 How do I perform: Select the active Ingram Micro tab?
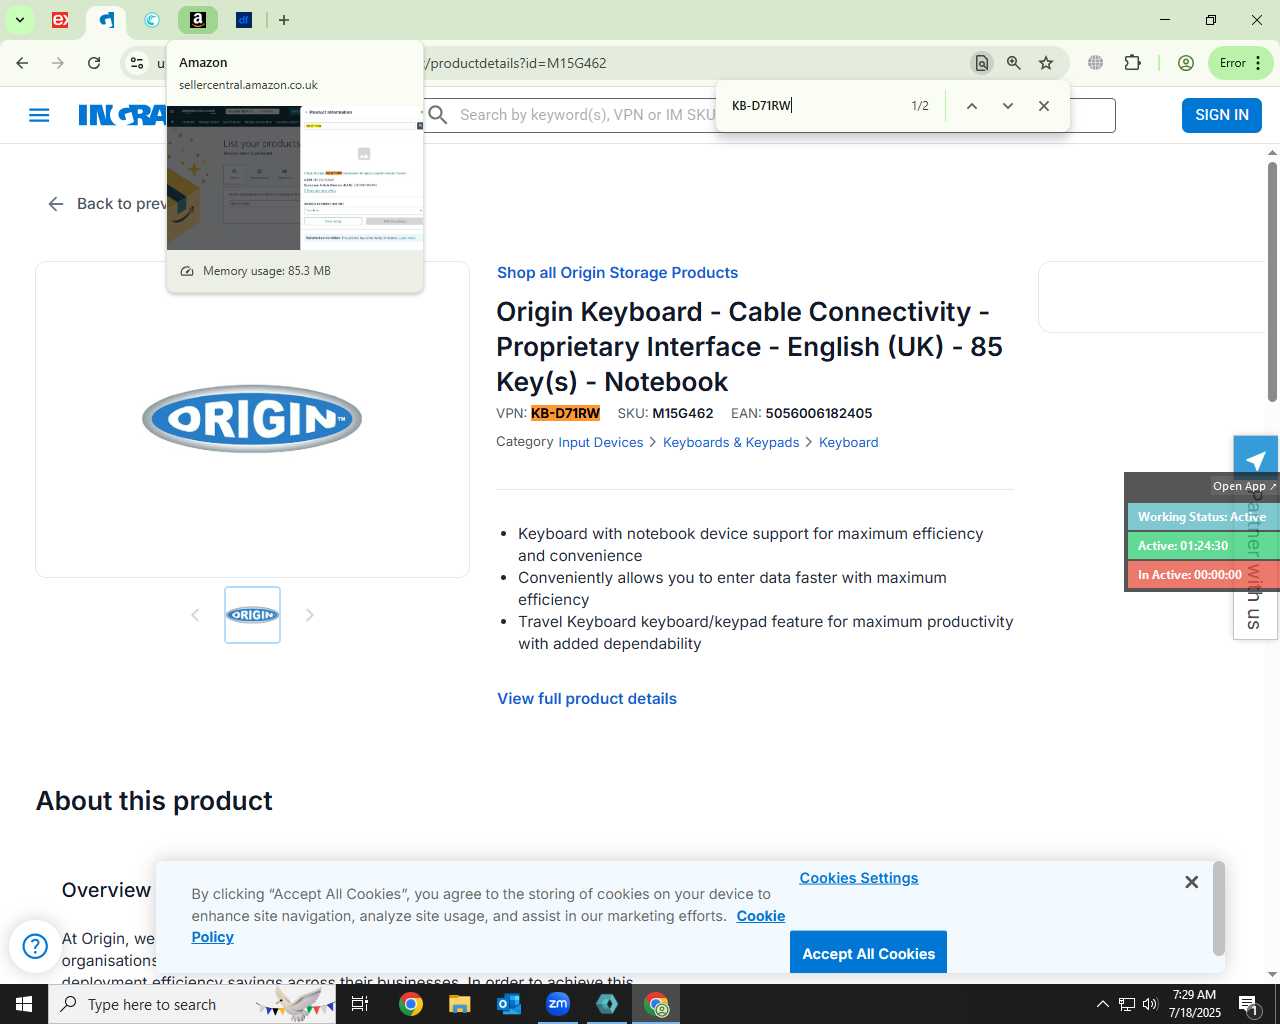(106, 20)
